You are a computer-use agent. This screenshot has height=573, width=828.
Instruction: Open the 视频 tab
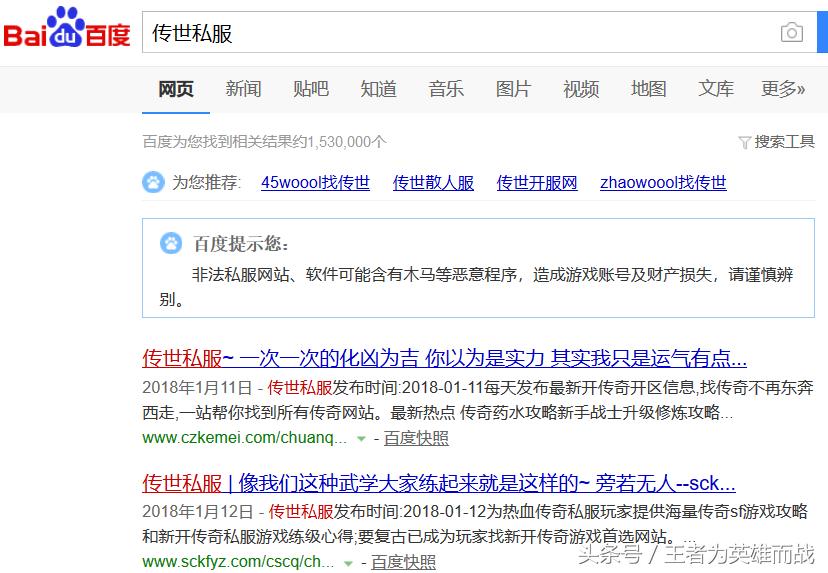pyautogui.click(x=581, y=89)
